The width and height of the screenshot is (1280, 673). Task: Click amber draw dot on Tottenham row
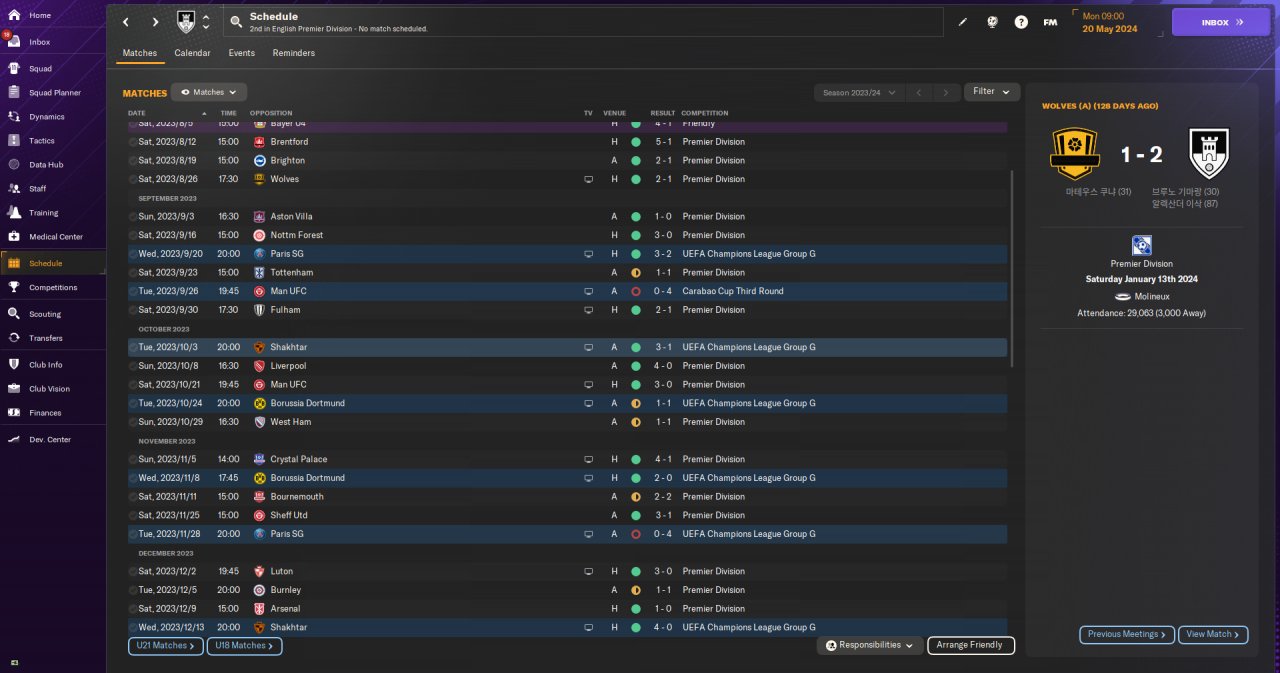pyautogui.click(x=635, y=272)
